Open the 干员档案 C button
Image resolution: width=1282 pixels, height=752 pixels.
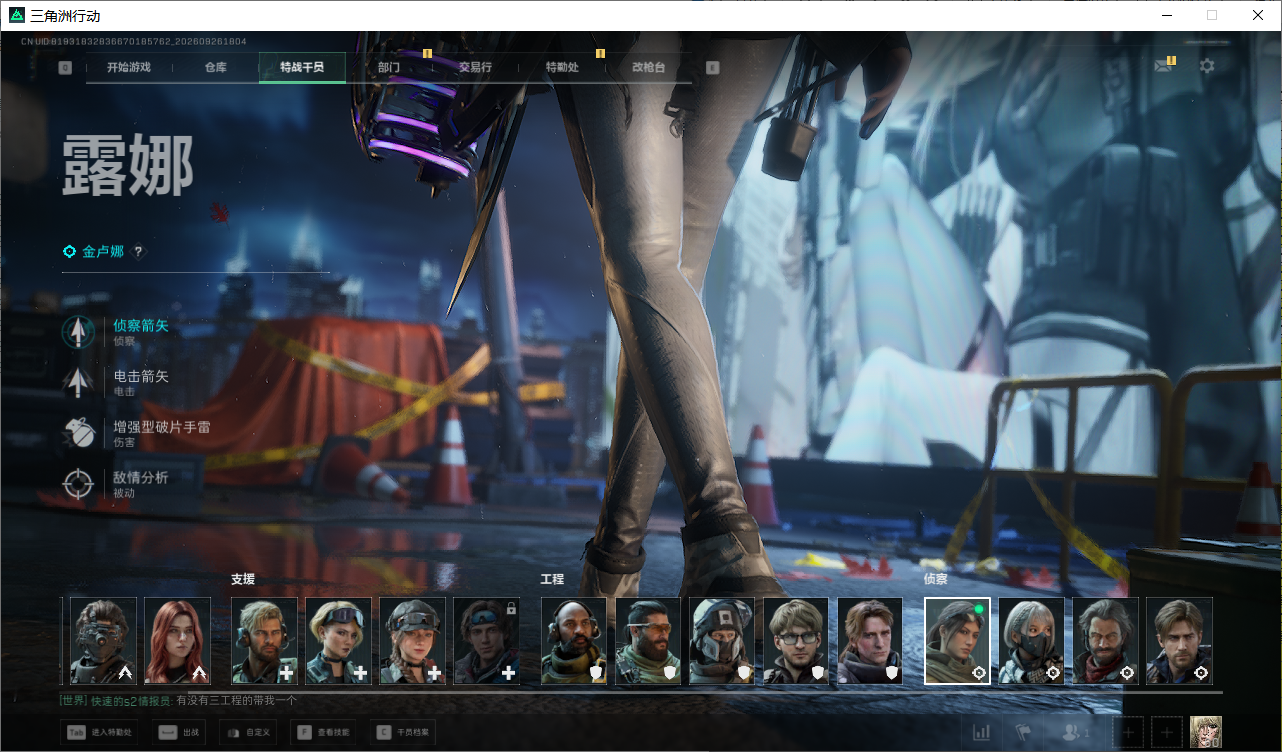tap(403, 732)
